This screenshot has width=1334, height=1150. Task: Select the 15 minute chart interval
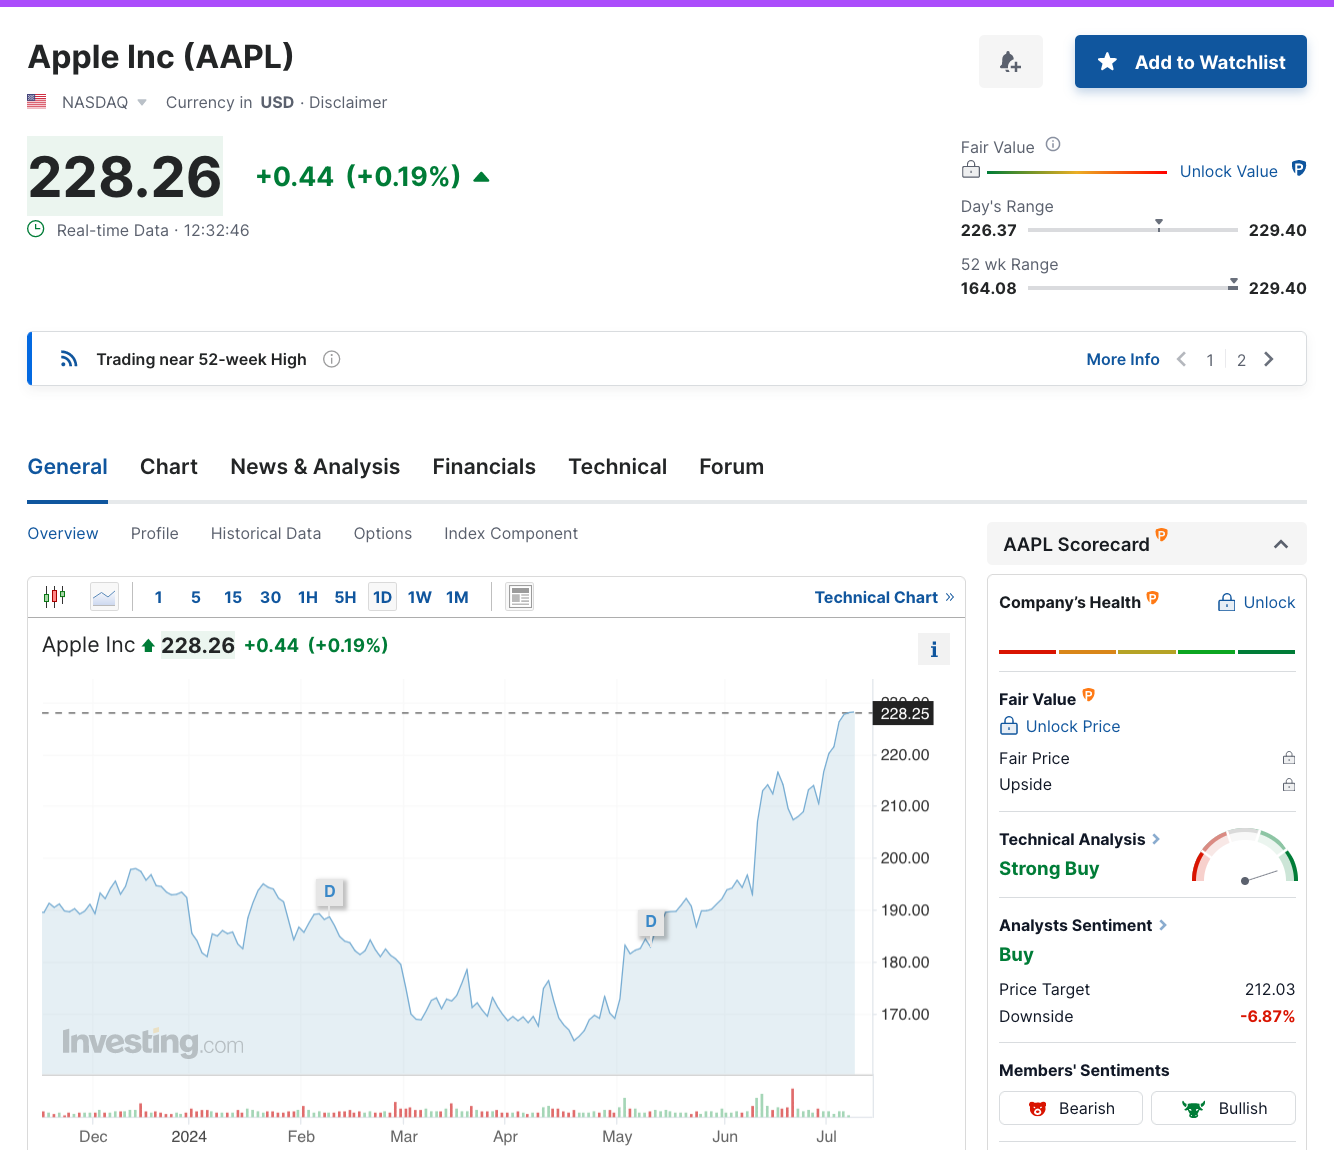233,597
